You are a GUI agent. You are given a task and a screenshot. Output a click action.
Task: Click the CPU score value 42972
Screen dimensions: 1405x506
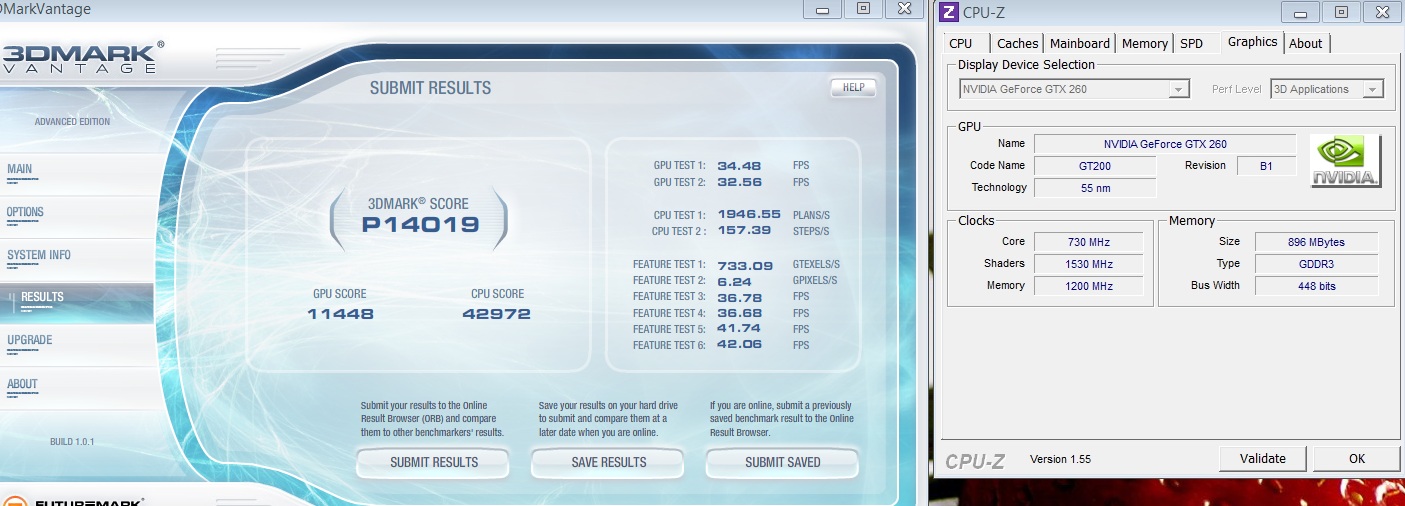[496, 314]
